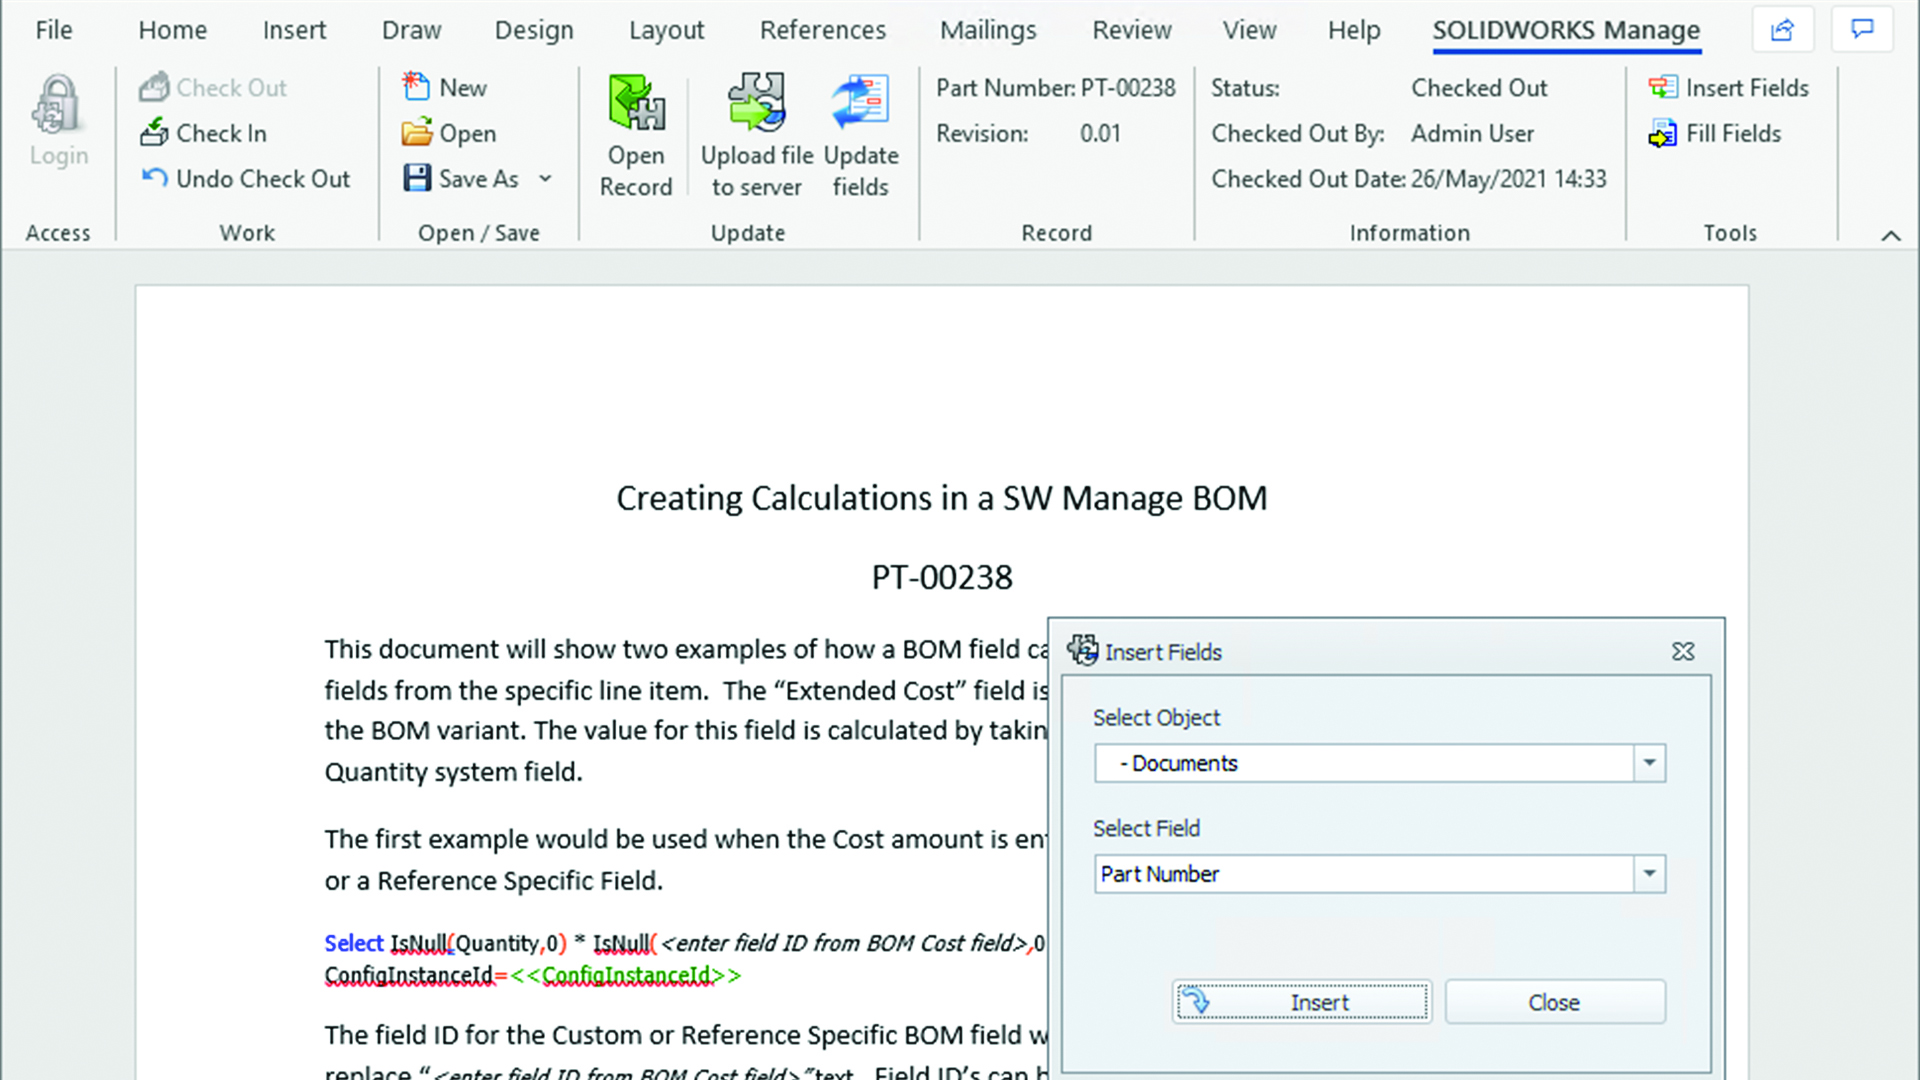Click the Insert button in dialog

[1302, 1002]
